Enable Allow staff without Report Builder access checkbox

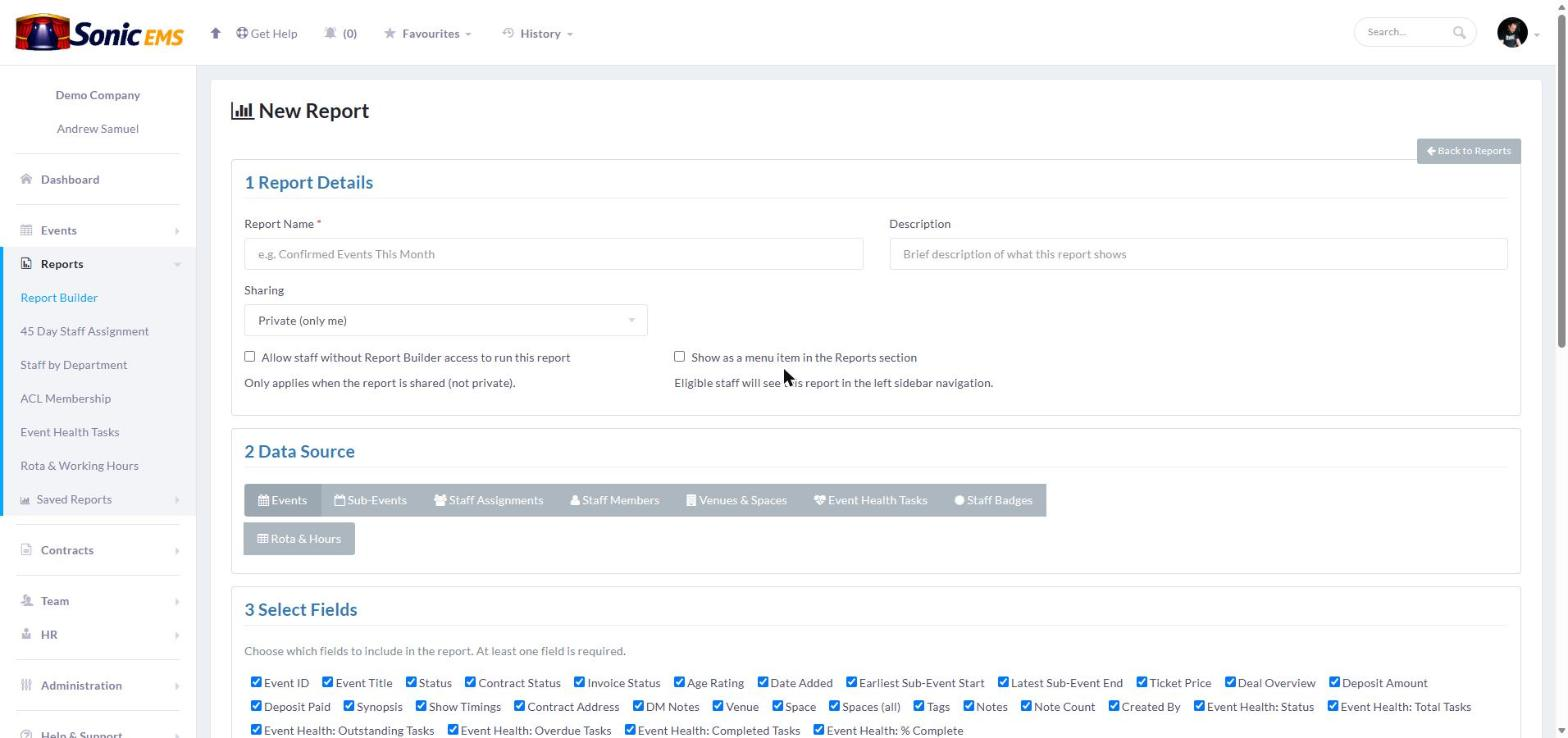pos(250,356)
